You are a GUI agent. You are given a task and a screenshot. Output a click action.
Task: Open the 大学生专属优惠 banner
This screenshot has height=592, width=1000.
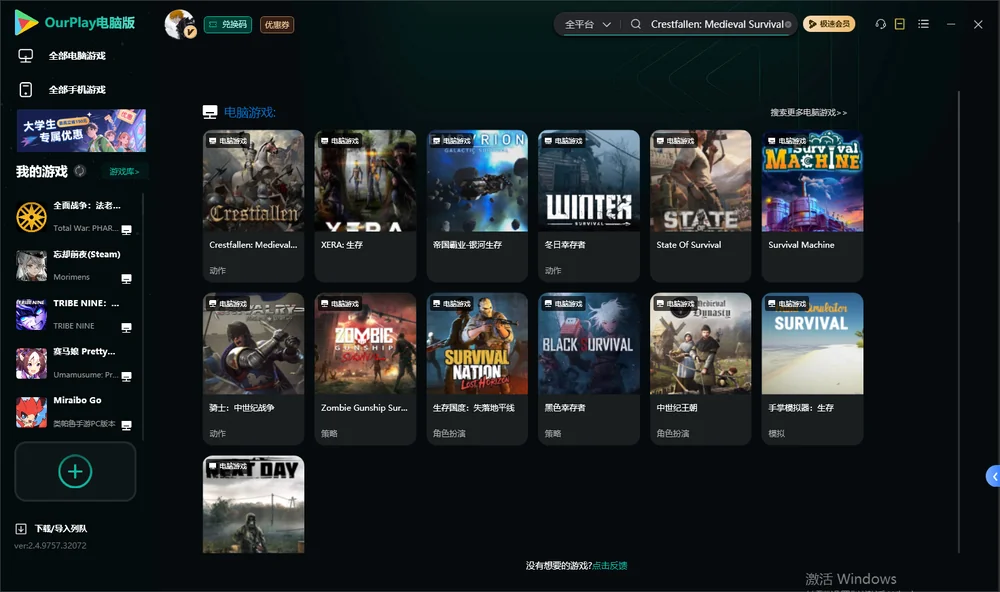[81, 130]
